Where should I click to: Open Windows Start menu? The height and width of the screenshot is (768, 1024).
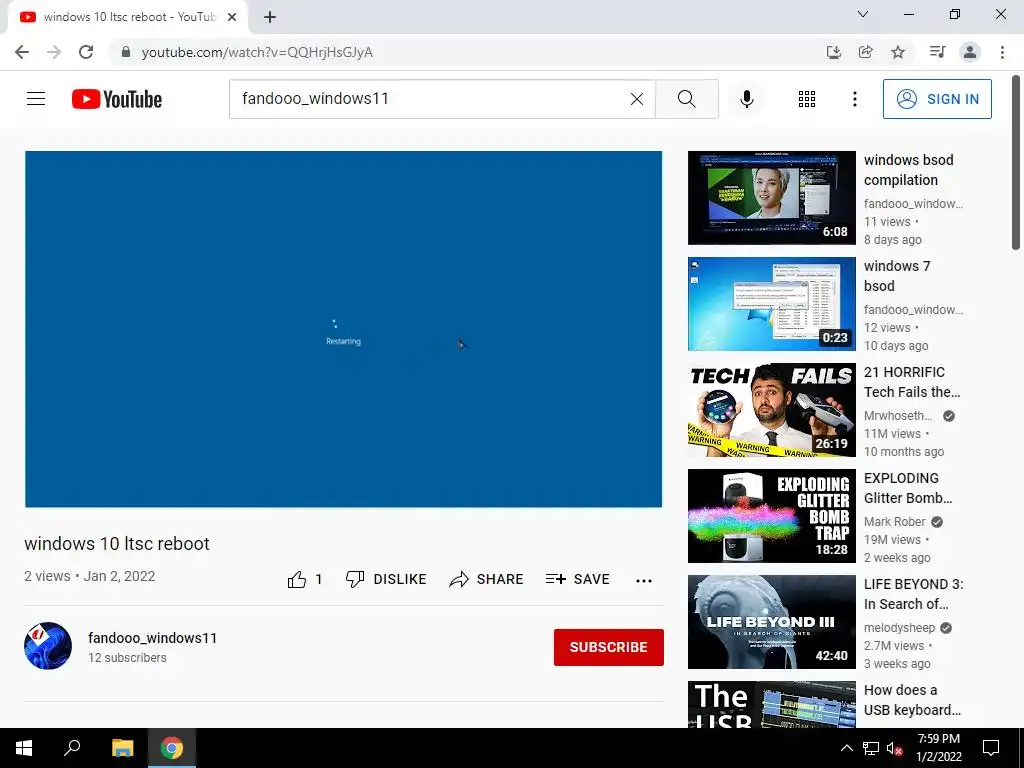pyautogui.click(x=24, y=748)
